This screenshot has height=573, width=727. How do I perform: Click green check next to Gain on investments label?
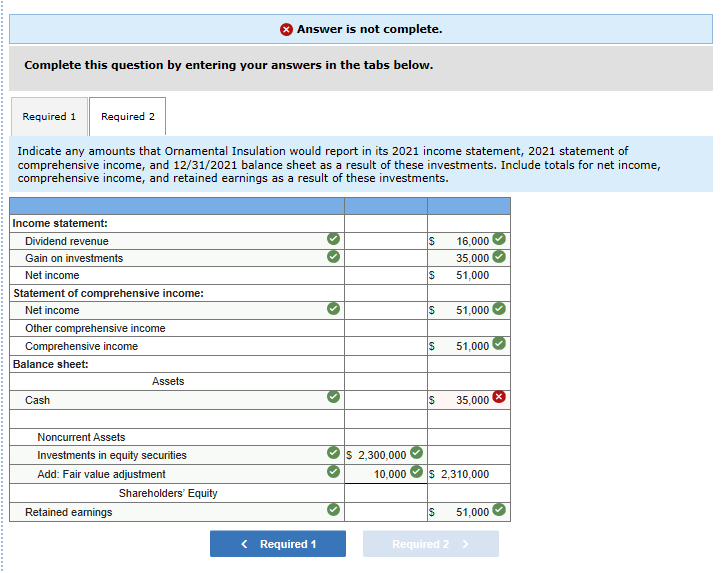333,256
